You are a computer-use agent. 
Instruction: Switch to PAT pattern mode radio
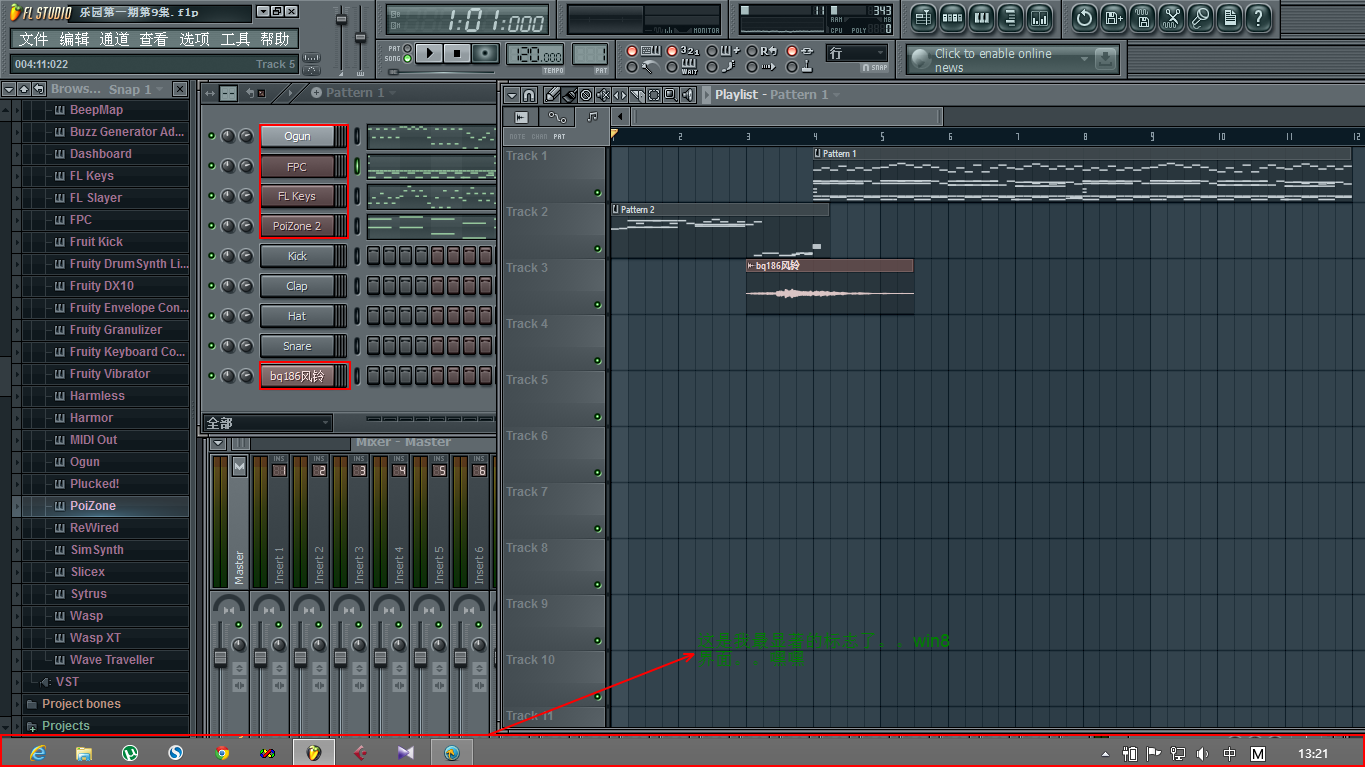pos(408,48)
